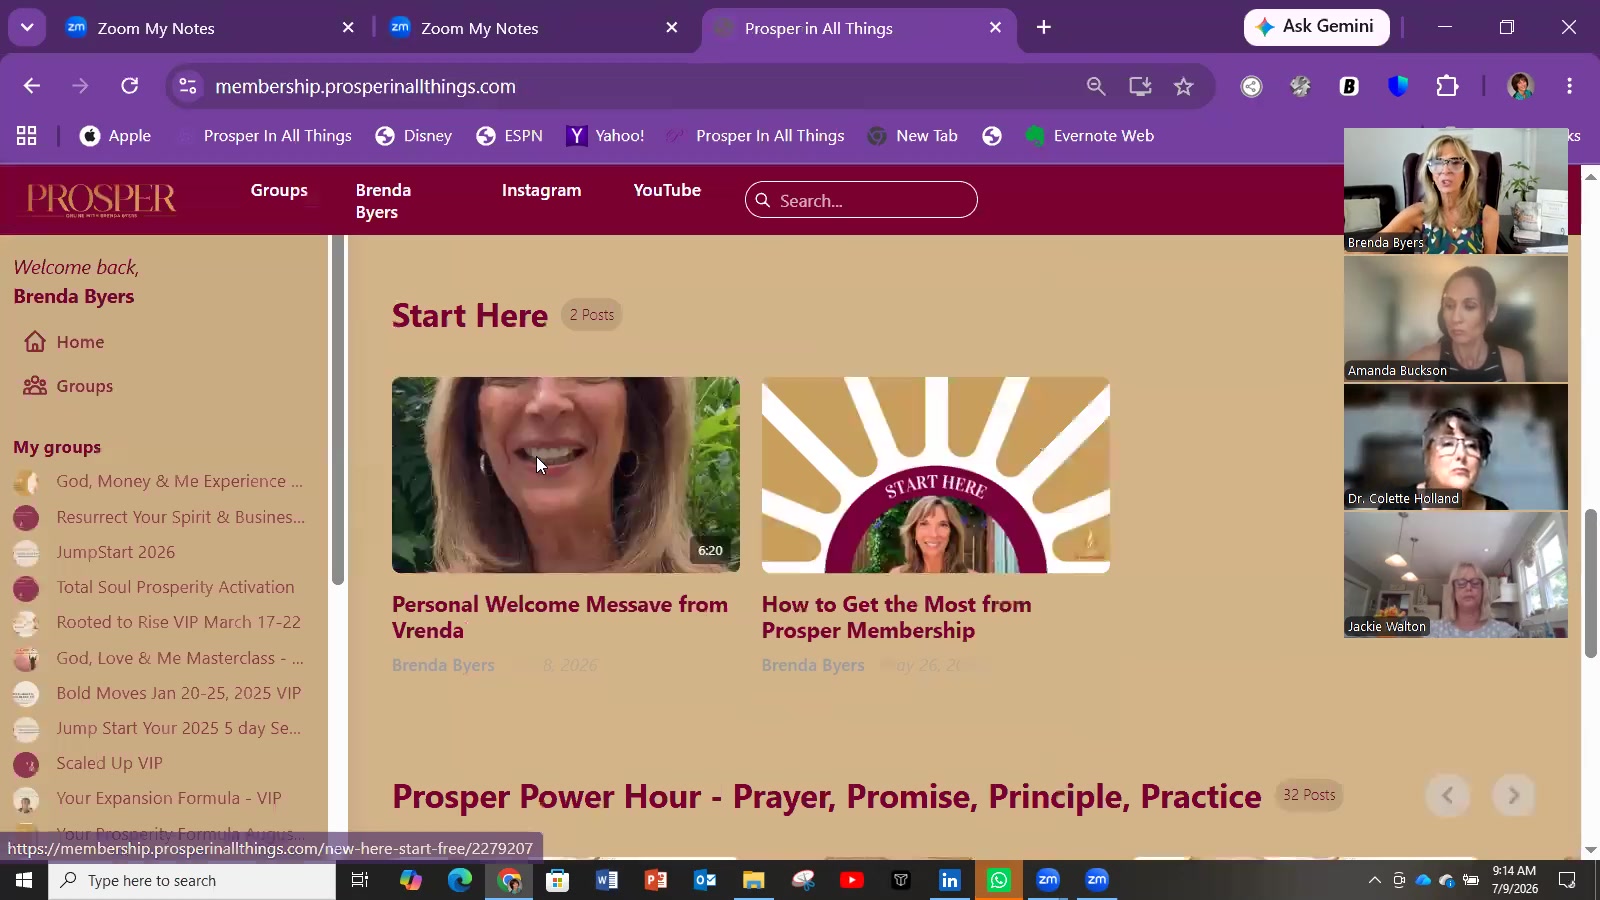Open How to Get the Most title link

[x=897, y=617]
